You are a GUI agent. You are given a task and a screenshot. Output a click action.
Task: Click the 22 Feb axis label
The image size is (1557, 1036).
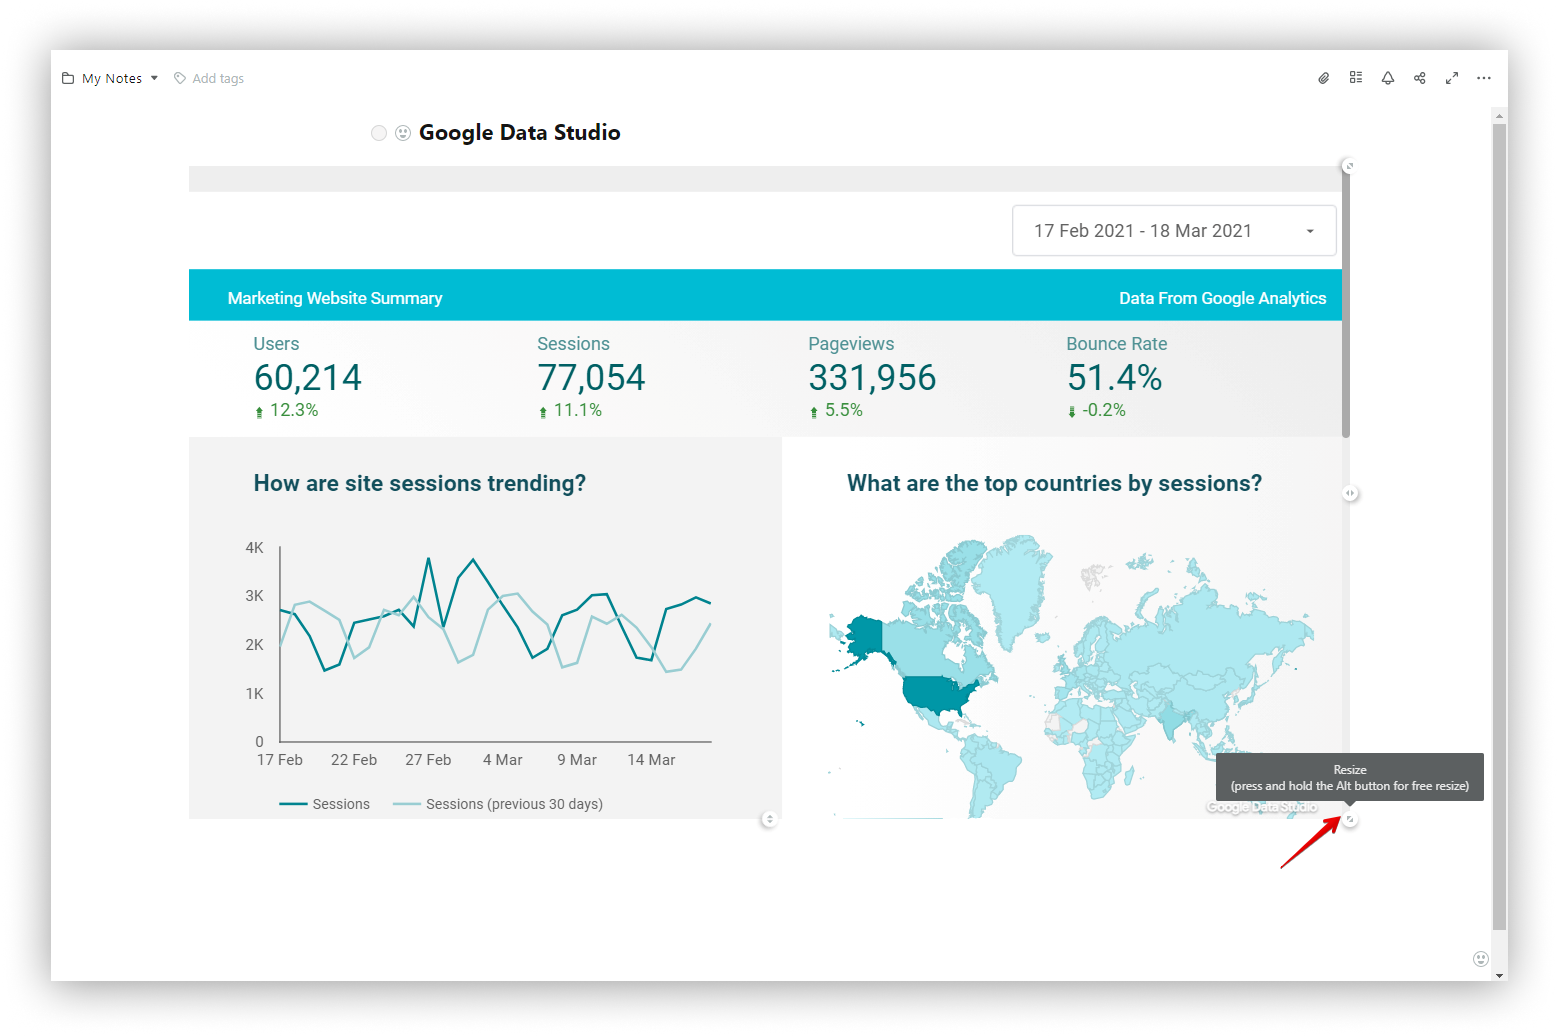(354, 760)
